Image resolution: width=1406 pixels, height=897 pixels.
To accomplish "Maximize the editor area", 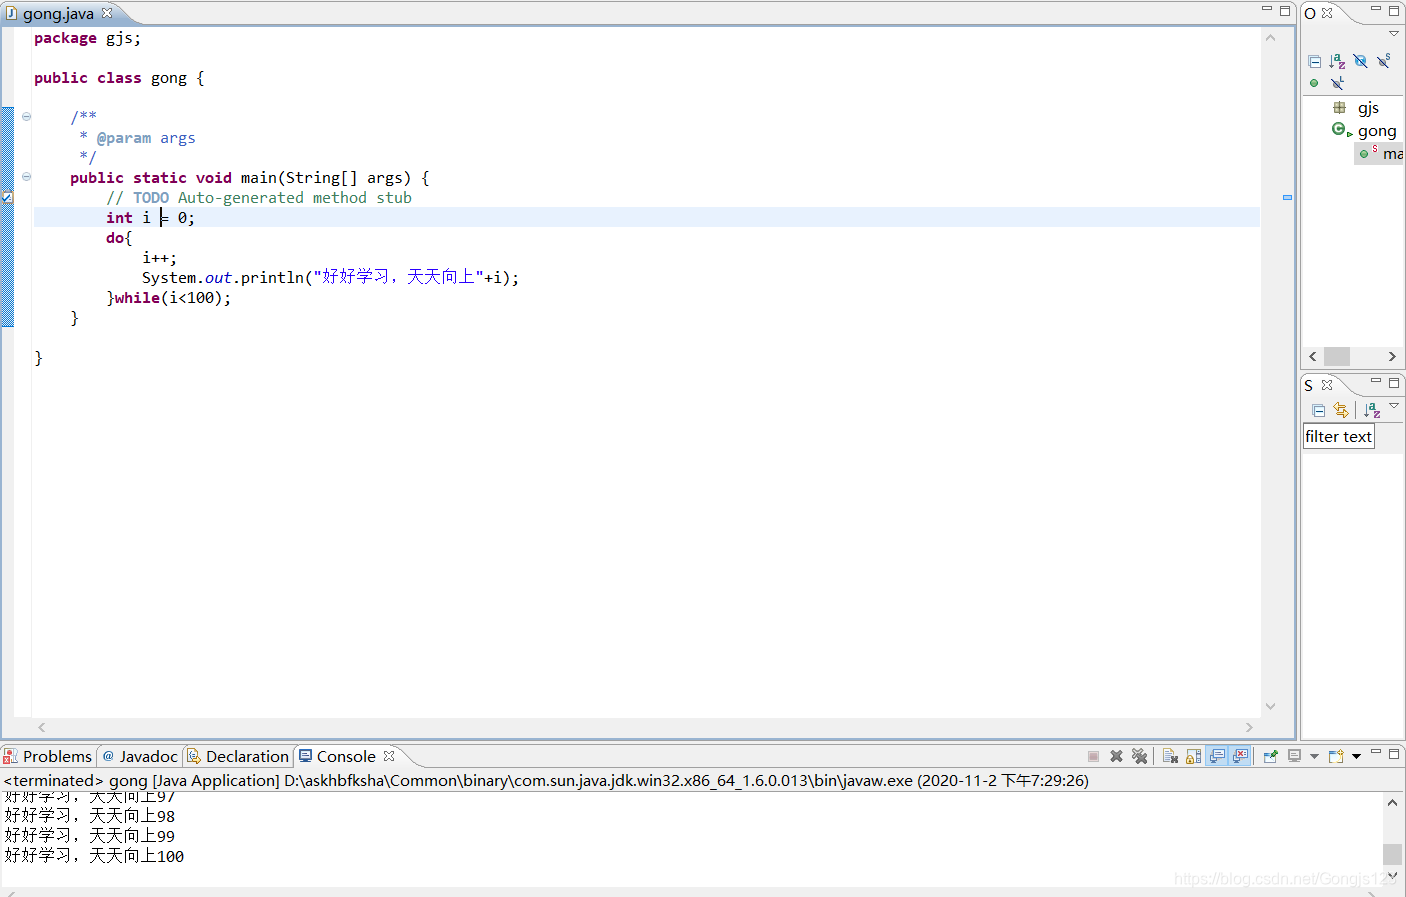I will pyautogui.click(x=1285, y=10).
